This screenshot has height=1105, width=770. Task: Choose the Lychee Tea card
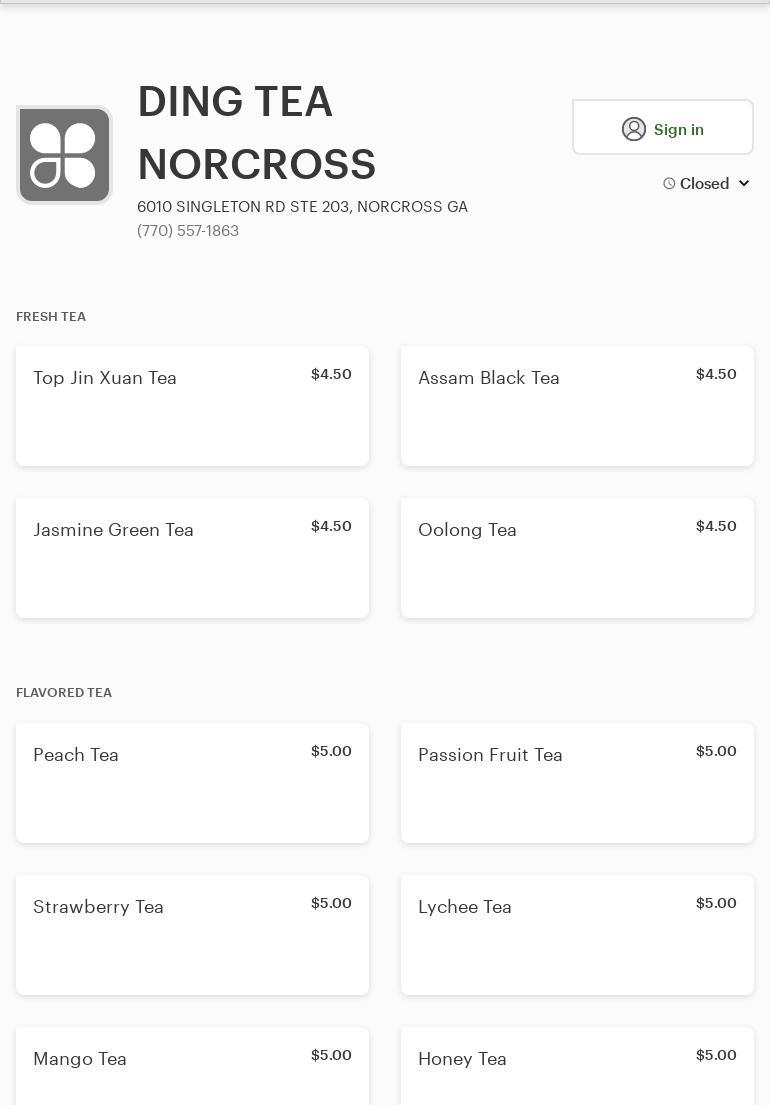pos(577,935)
